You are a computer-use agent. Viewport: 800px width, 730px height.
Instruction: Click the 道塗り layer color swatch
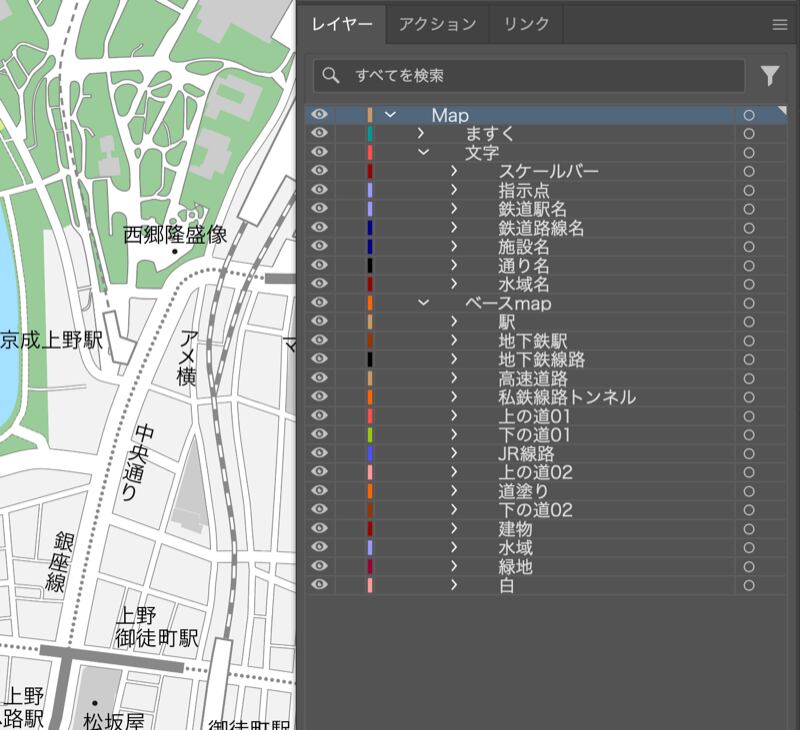point(370,492)
